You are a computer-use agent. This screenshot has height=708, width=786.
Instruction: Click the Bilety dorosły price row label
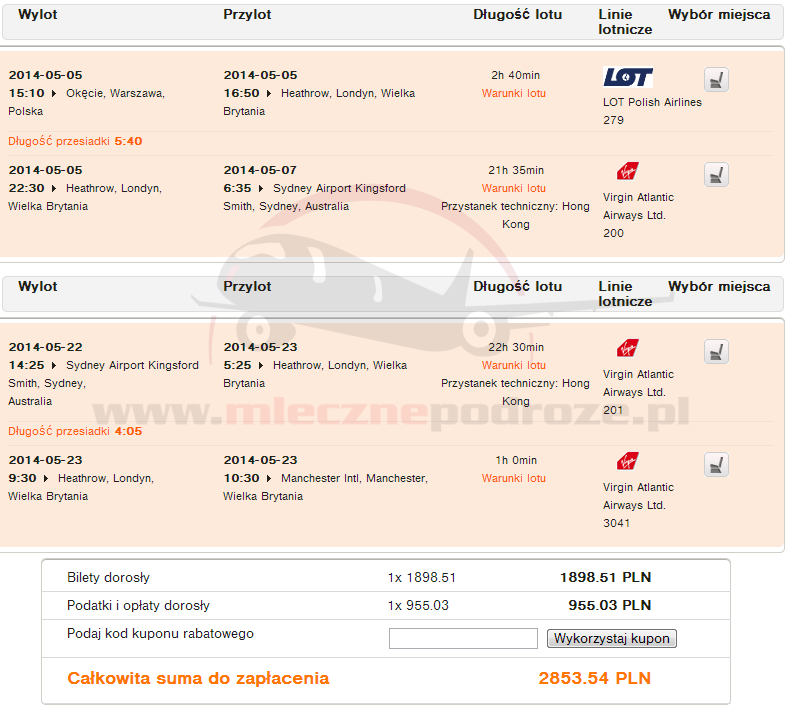click(x=108, y=577)
